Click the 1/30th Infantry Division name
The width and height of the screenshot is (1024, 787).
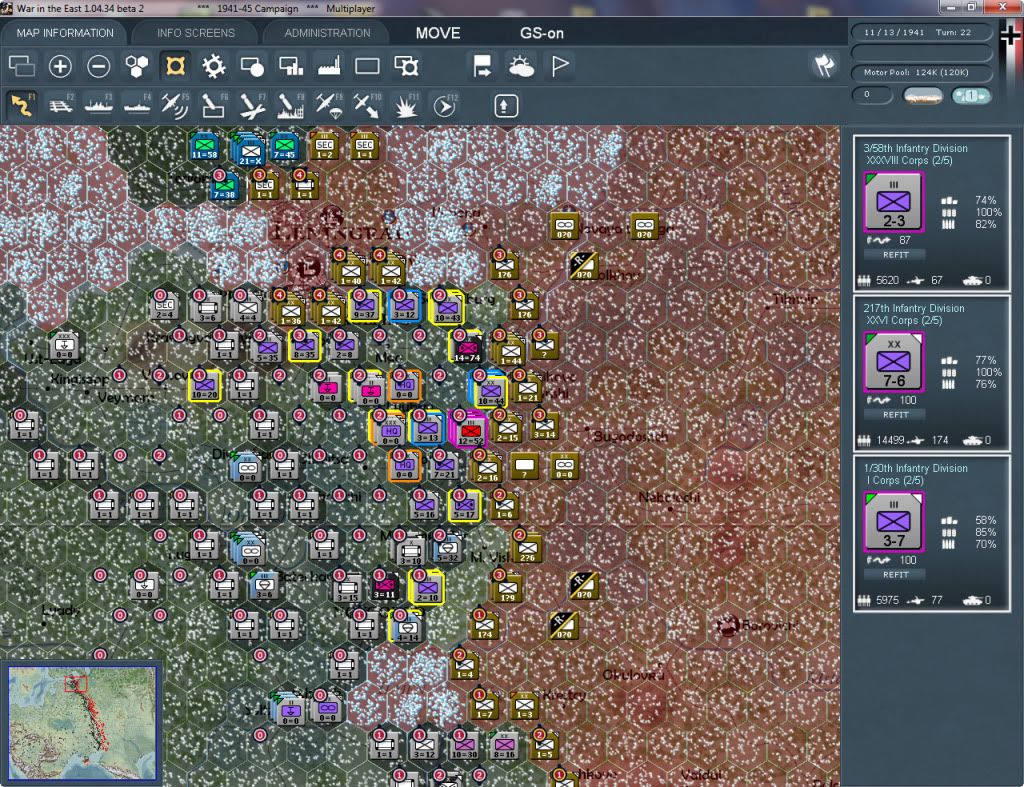click(915, 468)
